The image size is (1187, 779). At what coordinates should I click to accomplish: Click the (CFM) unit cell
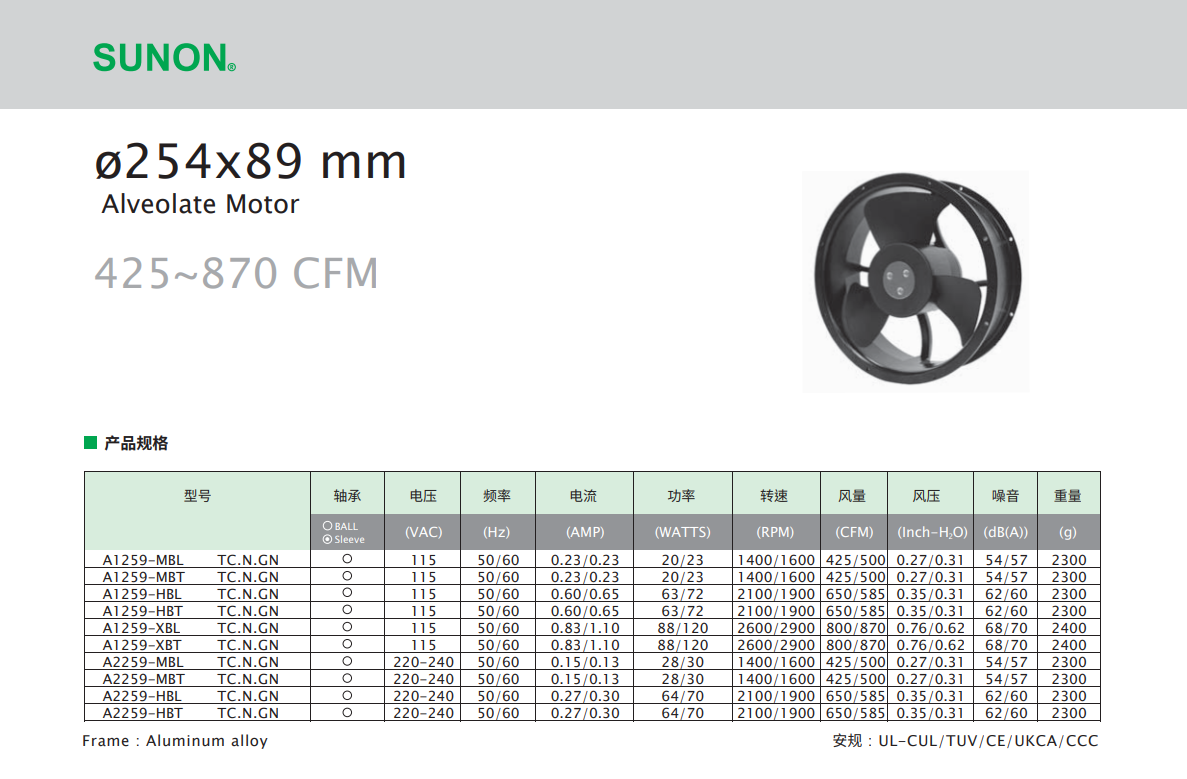click(x=854, y=532)
